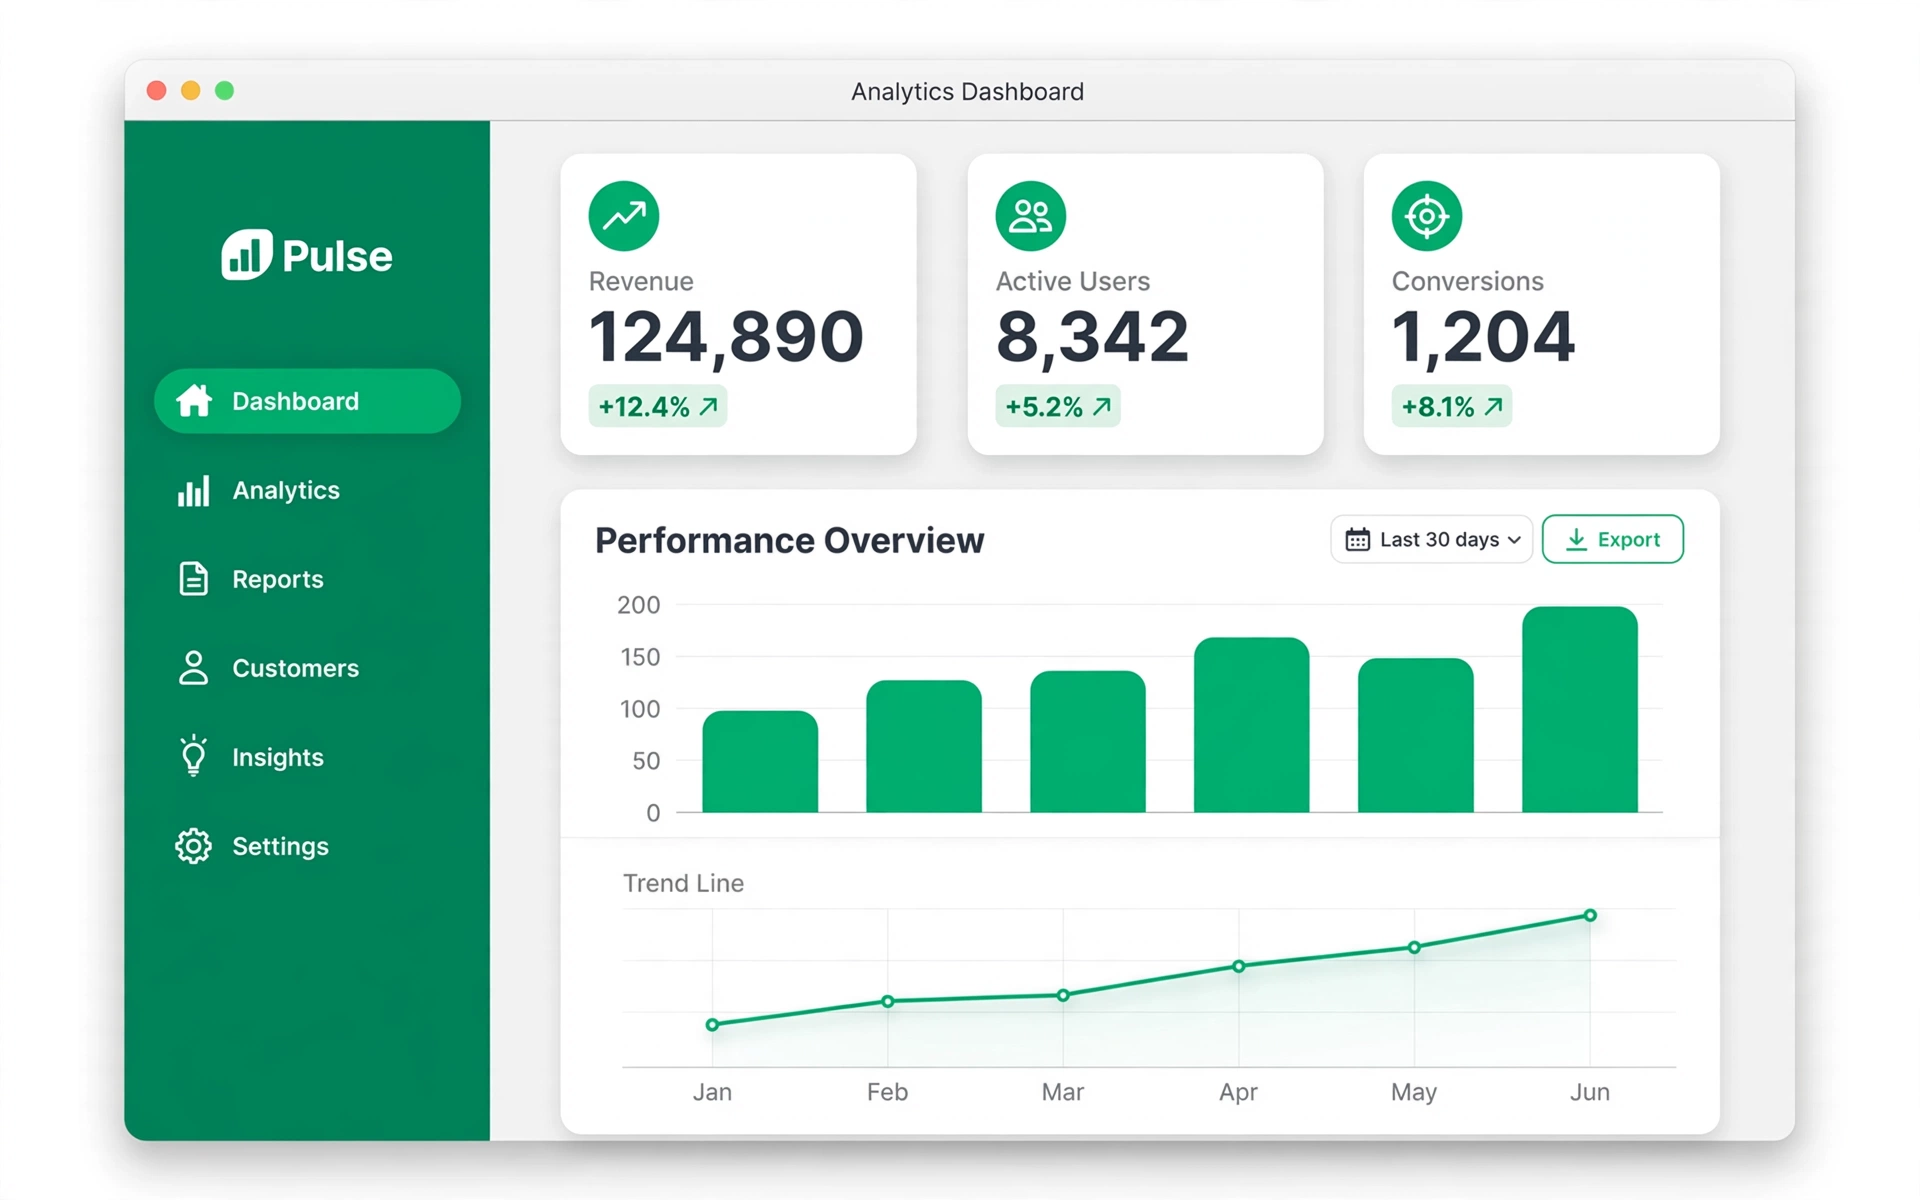Open the Last 30 days dropdown
Screen dimensions: 1920x1200
1431,540
